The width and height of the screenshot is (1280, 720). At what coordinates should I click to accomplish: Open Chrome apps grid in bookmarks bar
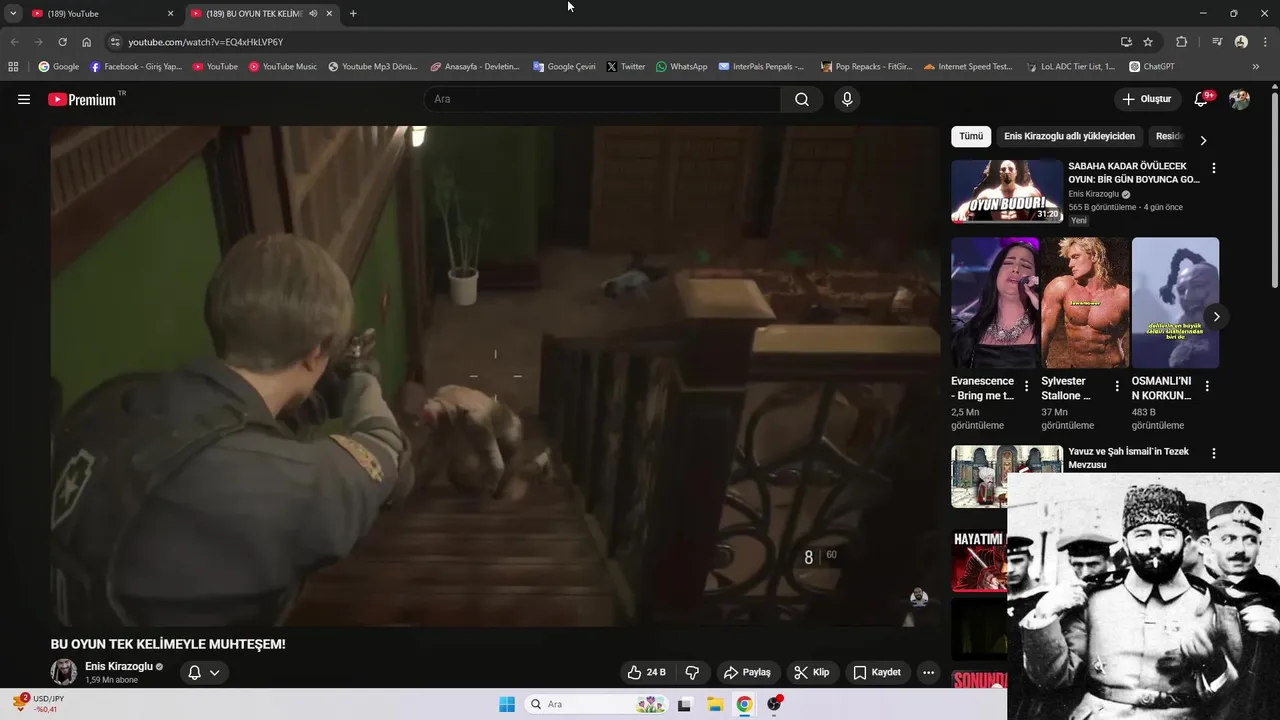click(13, 66)
